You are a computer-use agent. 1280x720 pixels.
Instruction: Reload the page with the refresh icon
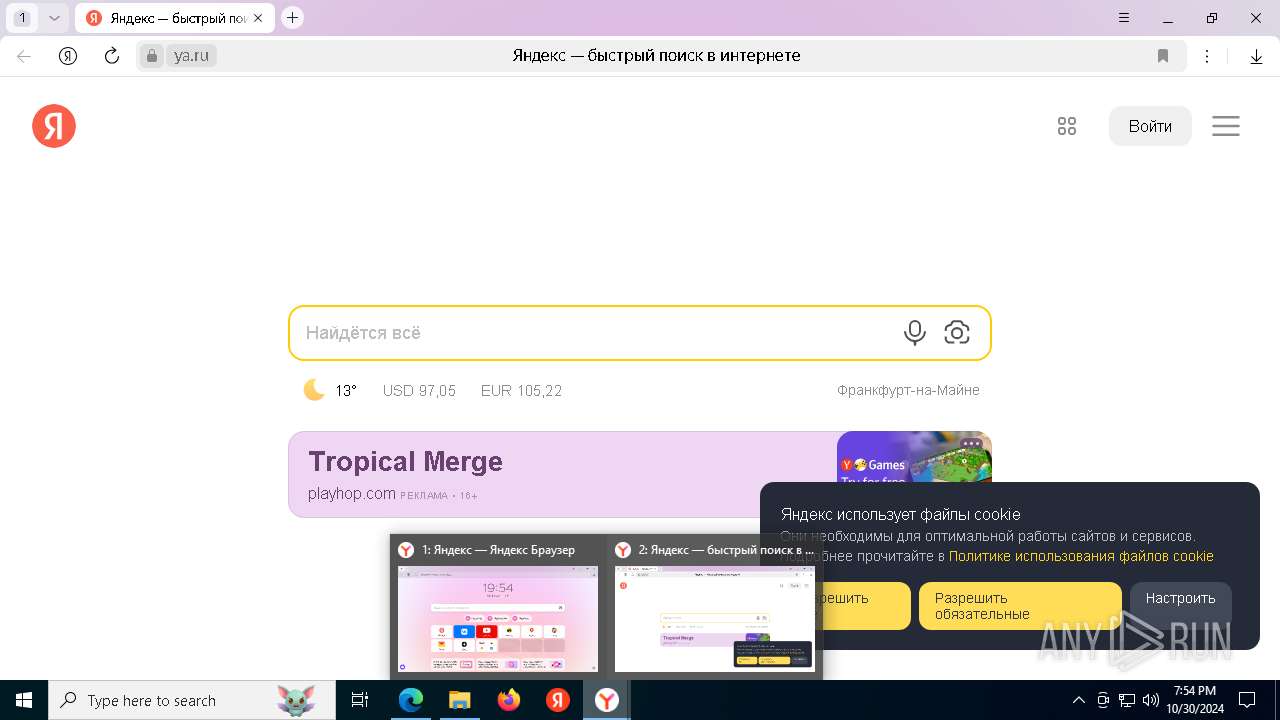point(112,56)
